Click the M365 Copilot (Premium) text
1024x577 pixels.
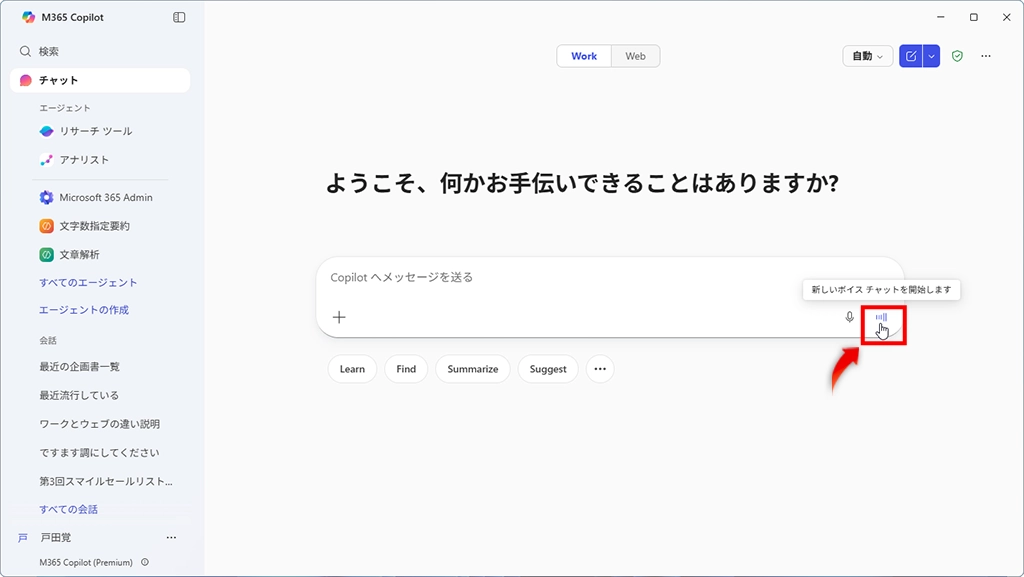[x=86, y=562]
